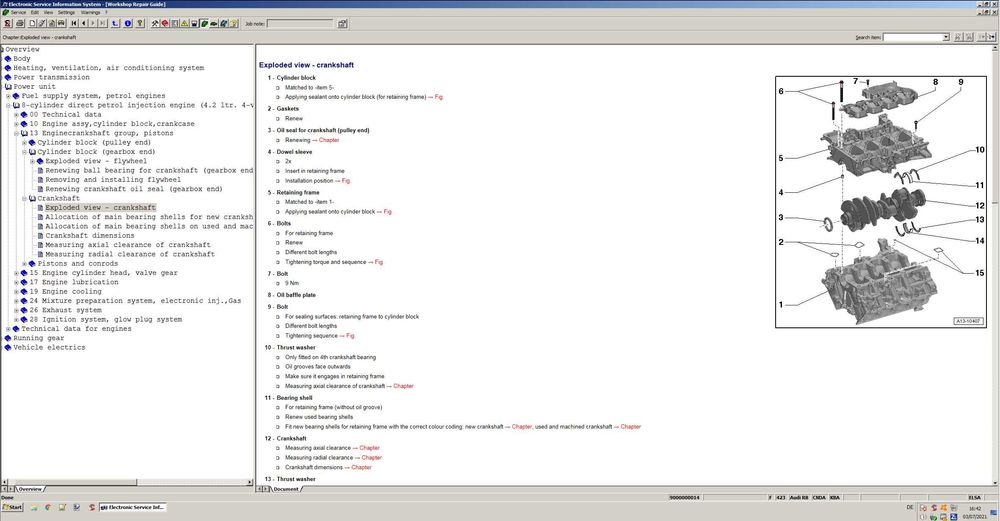Click the light bulb toolbar icon

pos(234,24)
